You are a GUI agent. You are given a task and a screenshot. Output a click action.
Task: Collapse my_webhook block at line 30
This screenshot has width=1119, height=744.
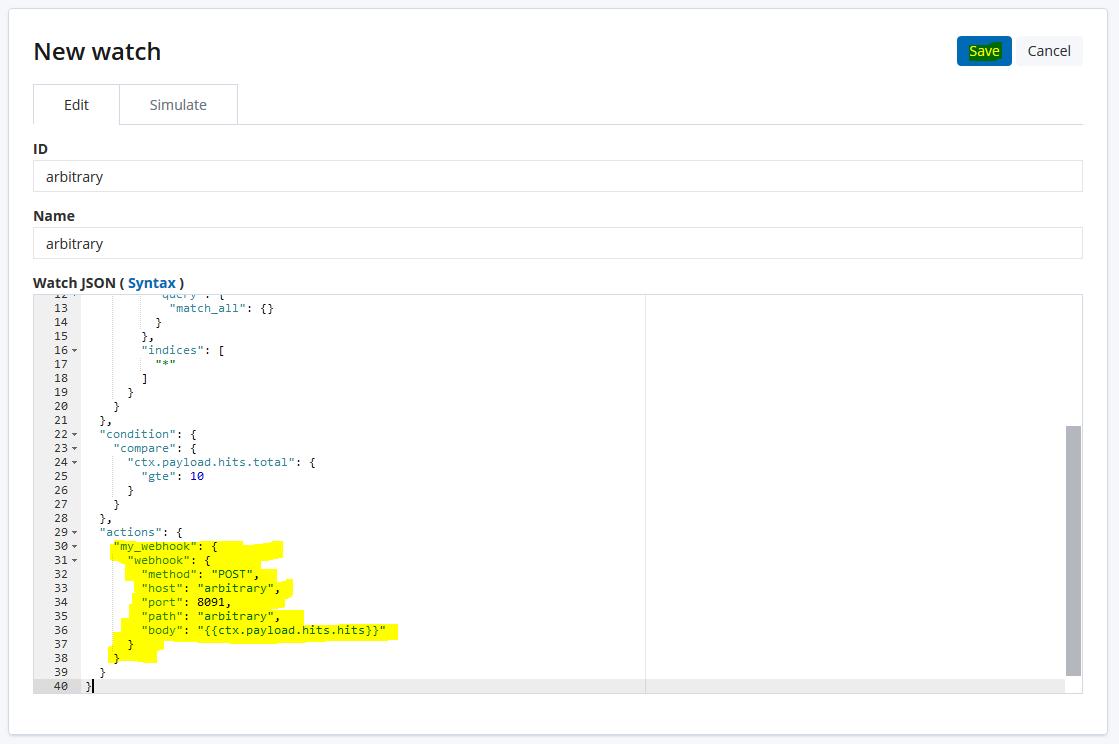[x=74, y=546]
